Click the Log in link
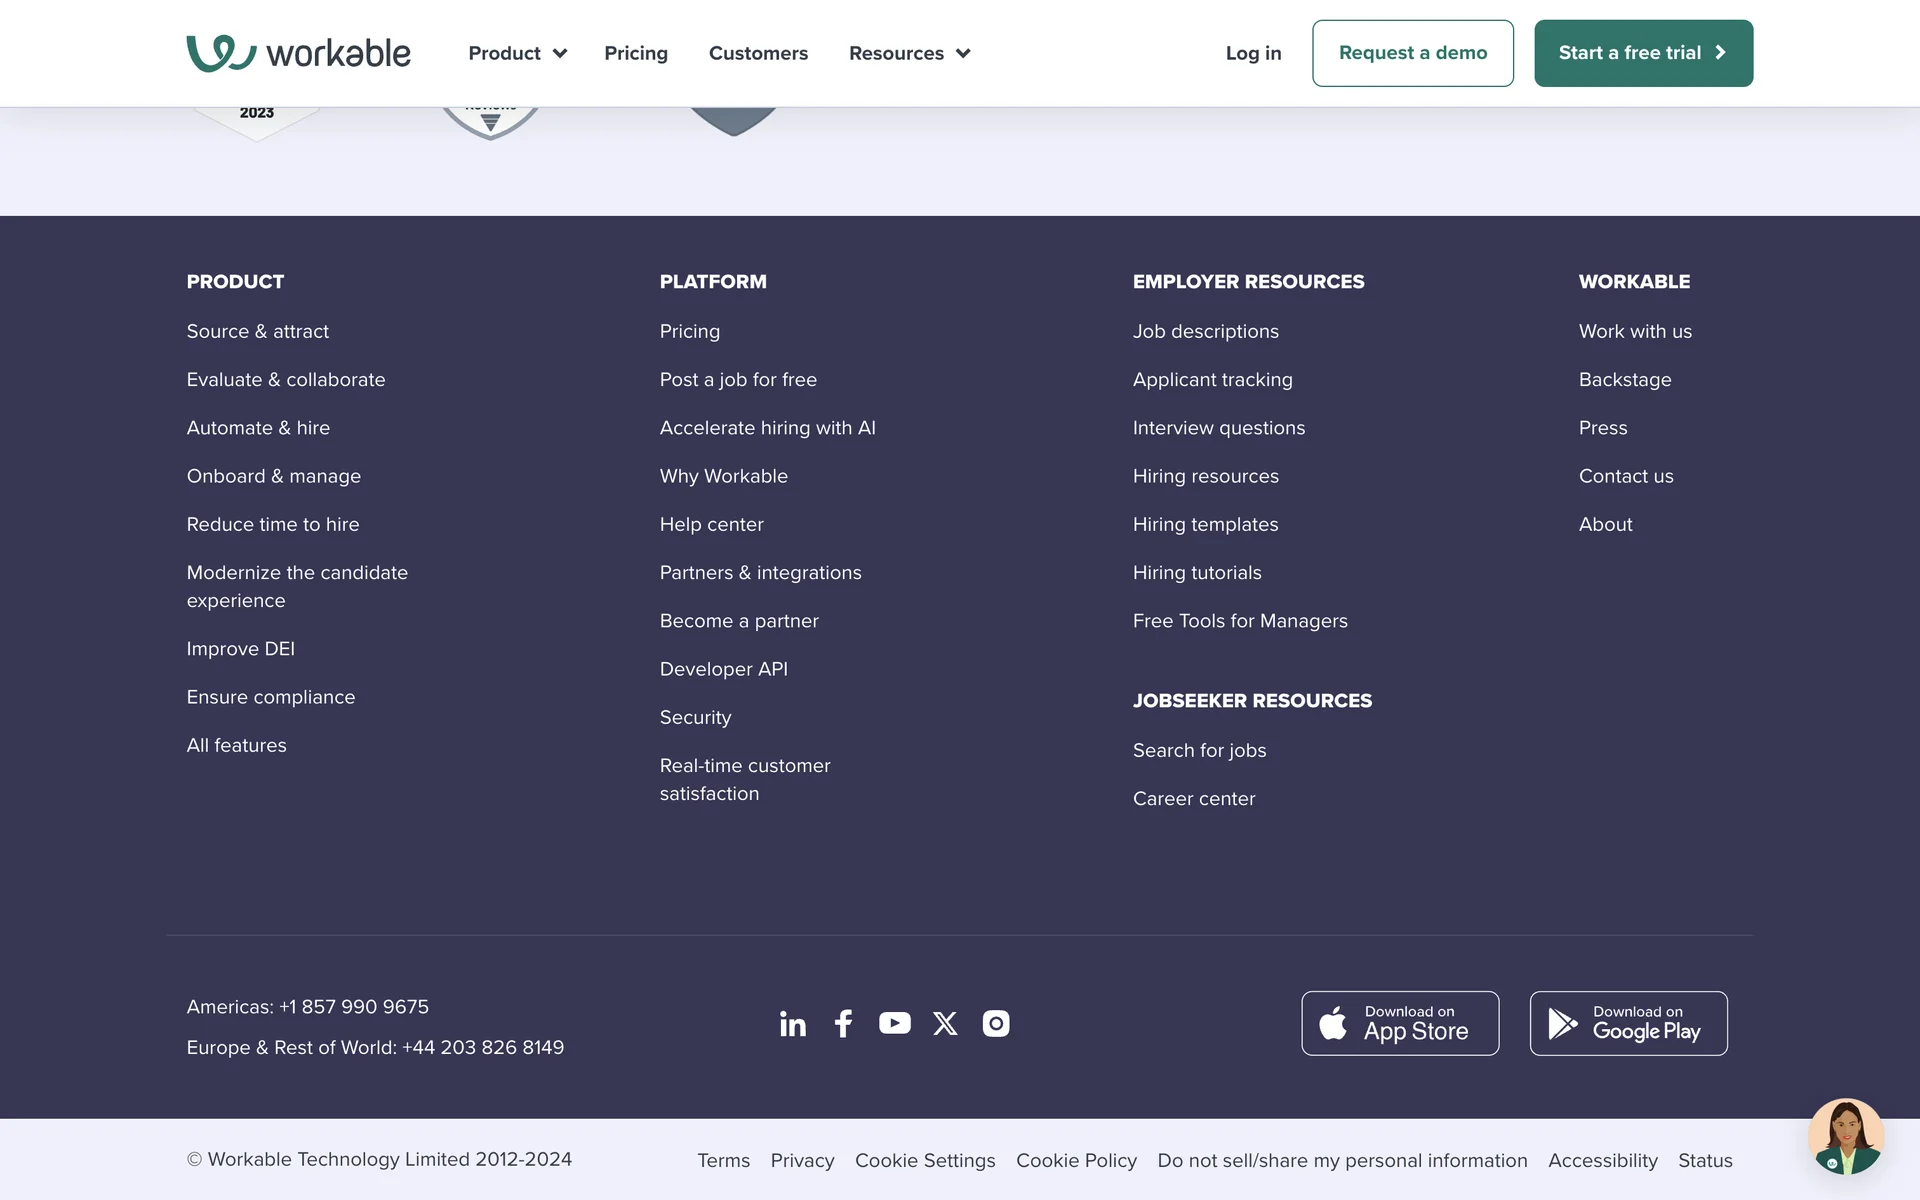This screenshot has width=1920, height=1200. tap(1253, 53)
